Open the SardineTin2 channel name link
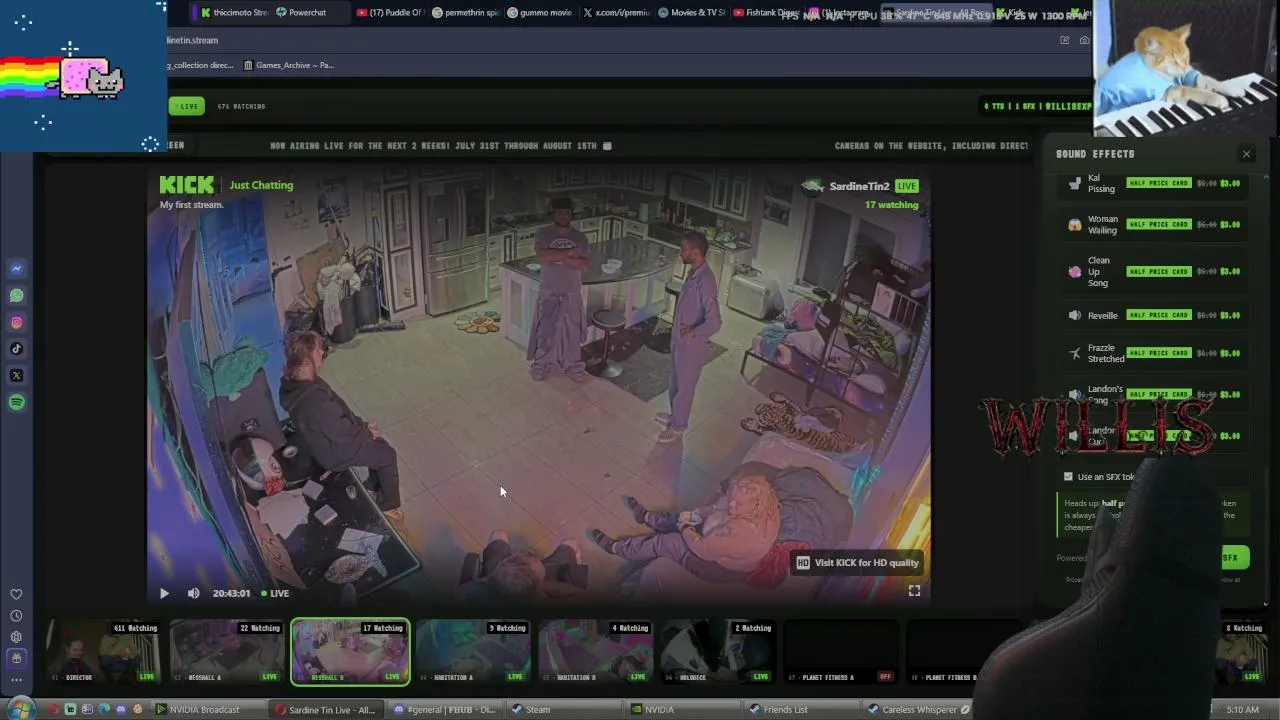Image resolution: width=1280 pixels, height=720 pixels. click(x=859, y=186)
